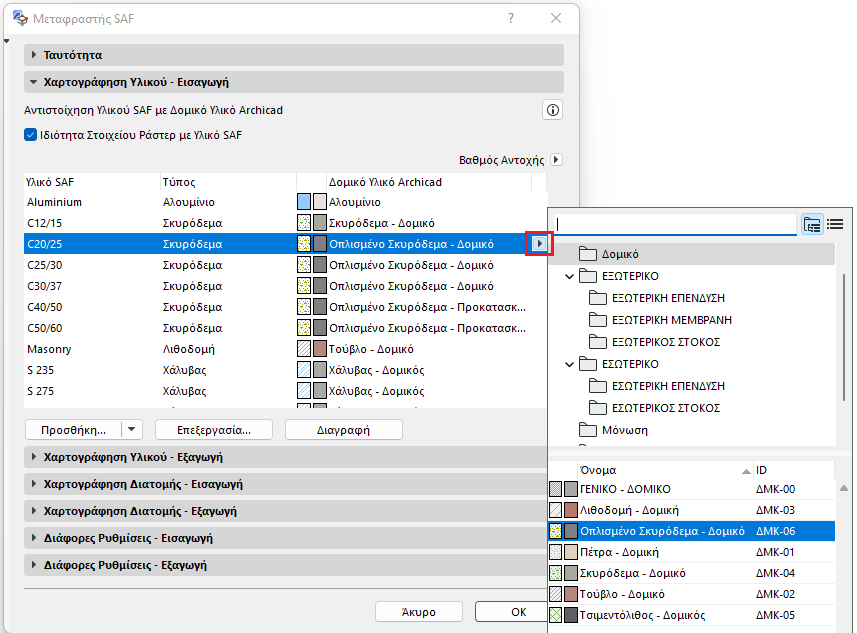Select the C40/50 material row
This screenshot has width=857, height=633.
click(x=285, y=307)
